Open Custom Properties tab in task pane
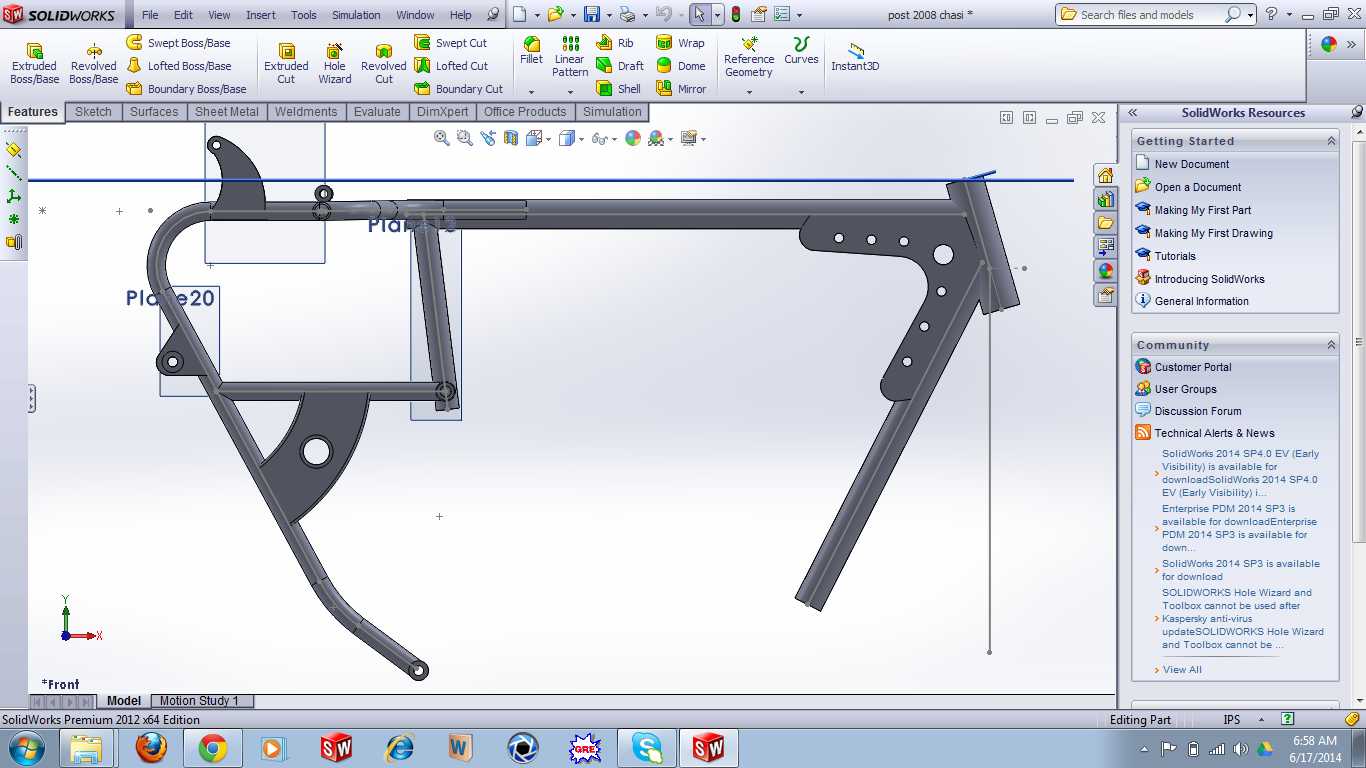The height and width of the screenshot is (768, 1366). point(1105,295)
